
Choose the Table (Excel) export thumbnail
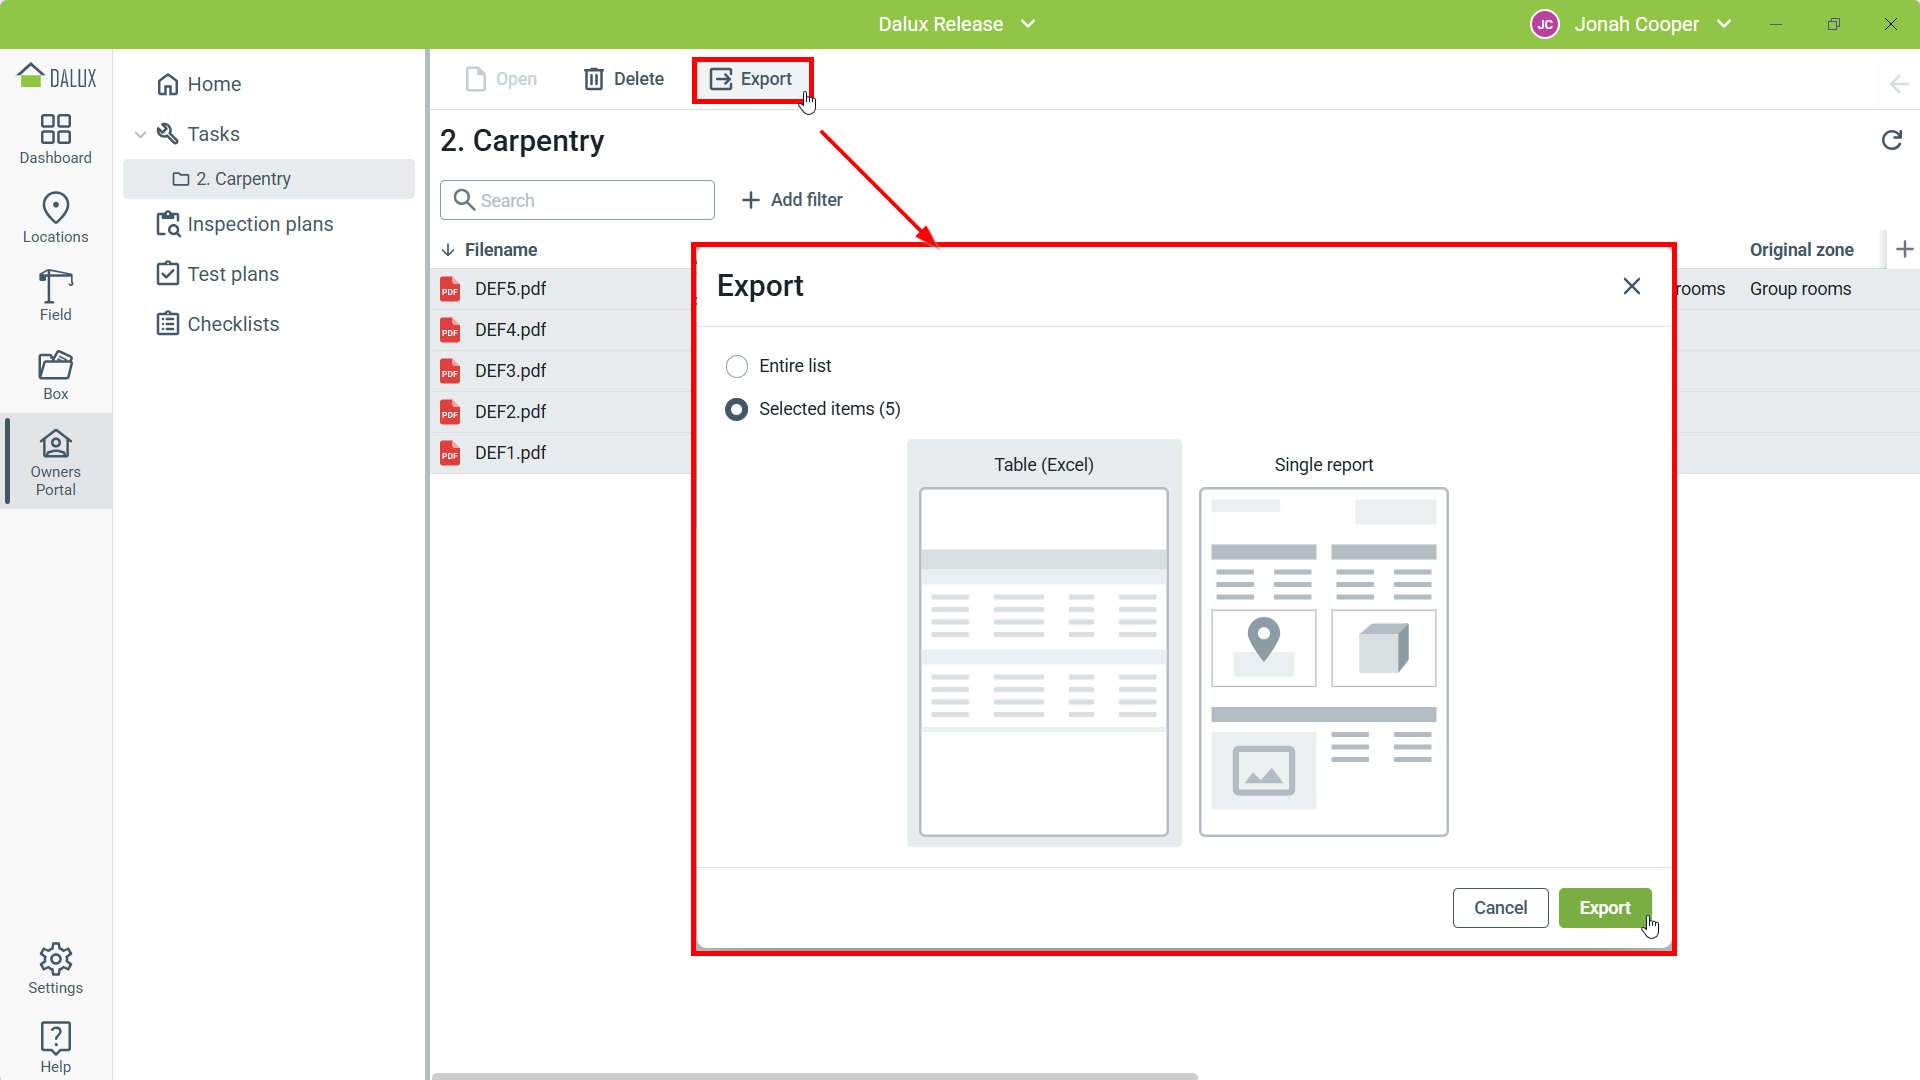[1043, 661]
